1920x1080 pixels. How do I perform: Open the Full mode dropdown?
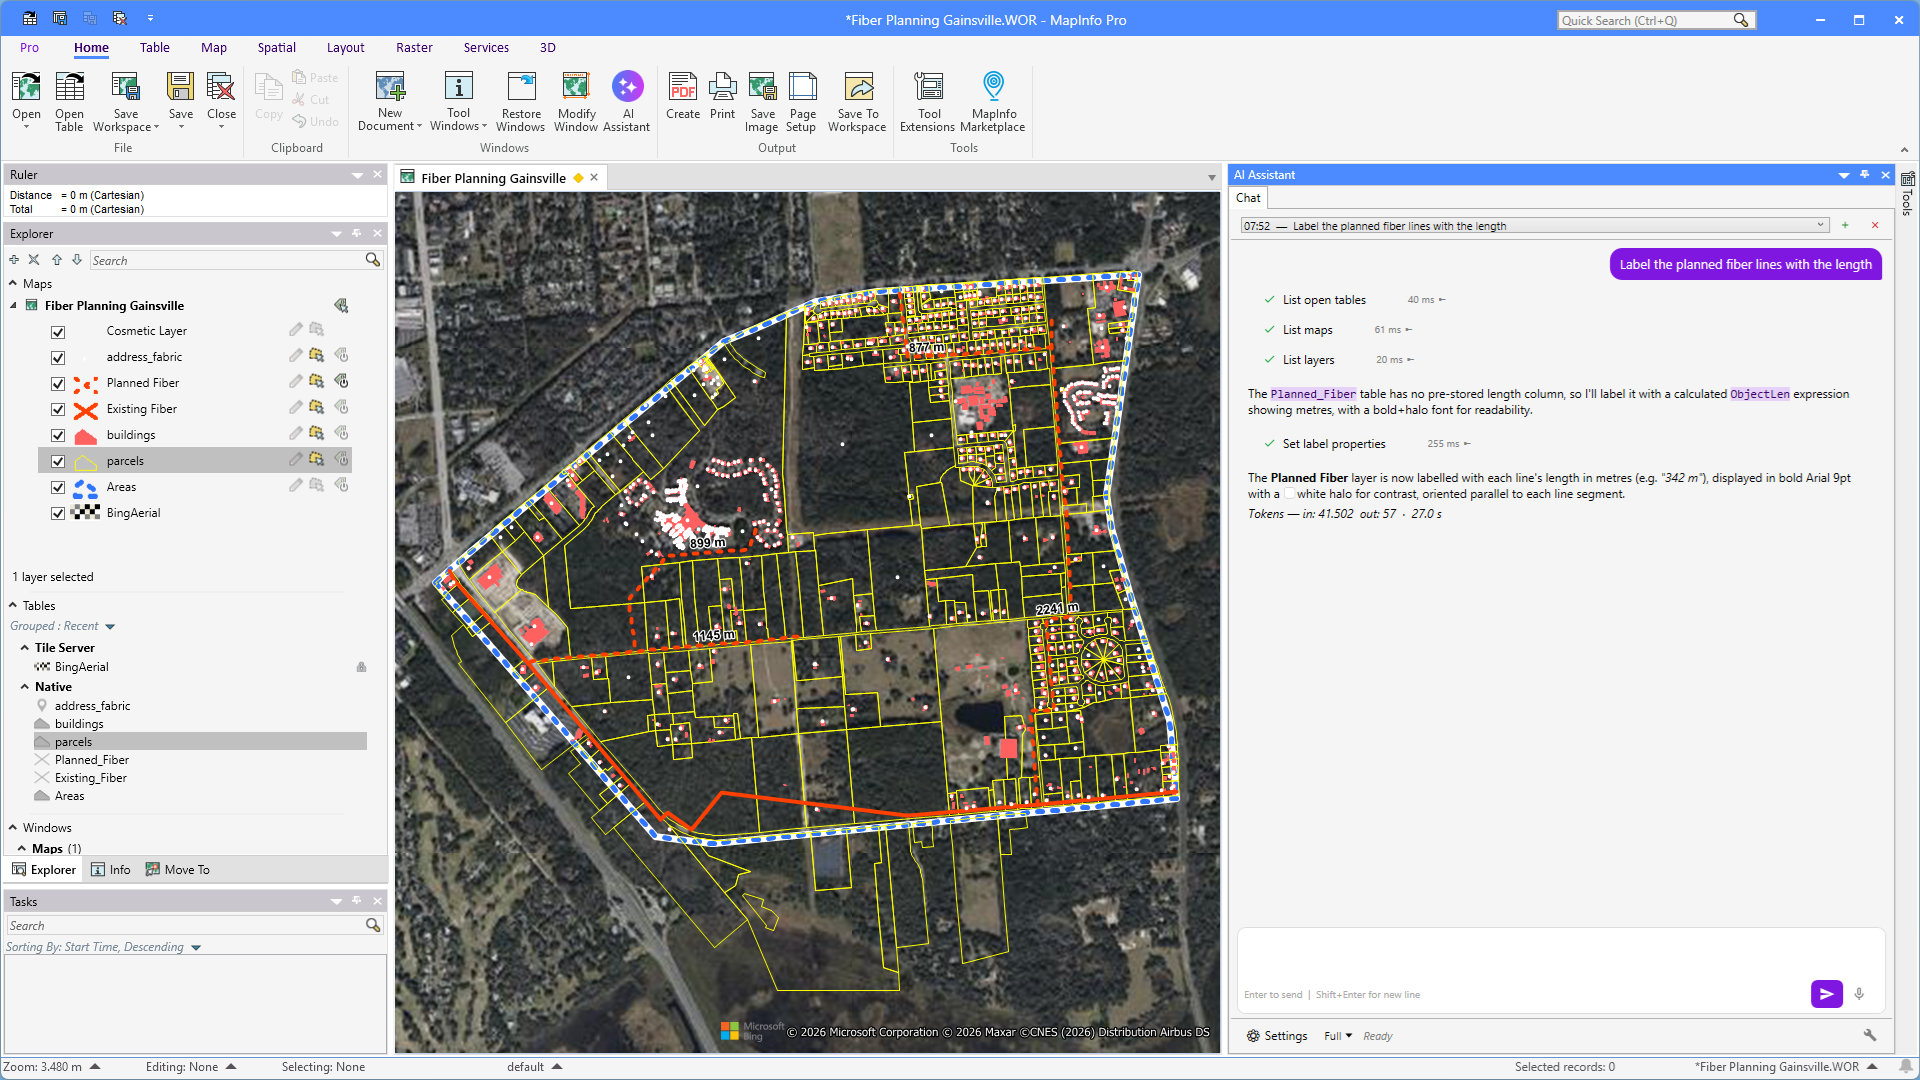1338,1036
